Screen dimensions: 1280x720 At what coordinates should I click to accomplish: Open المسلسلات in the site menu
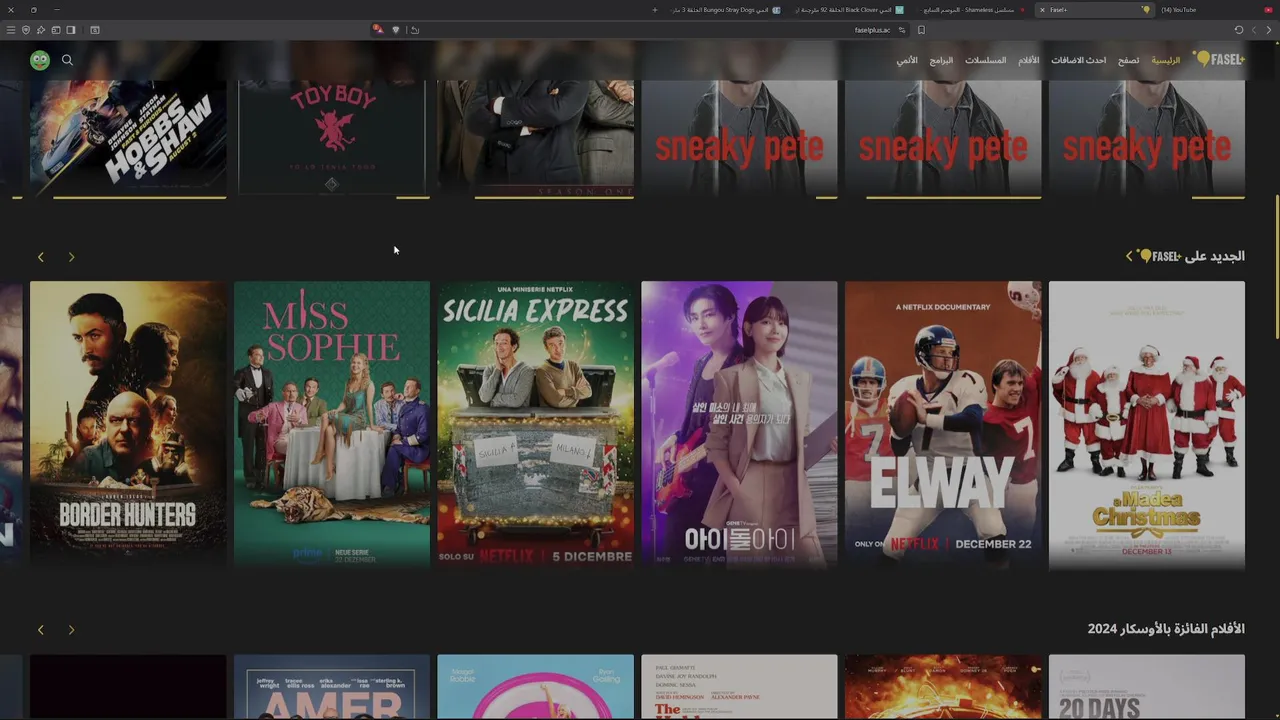tap(985, 60)
